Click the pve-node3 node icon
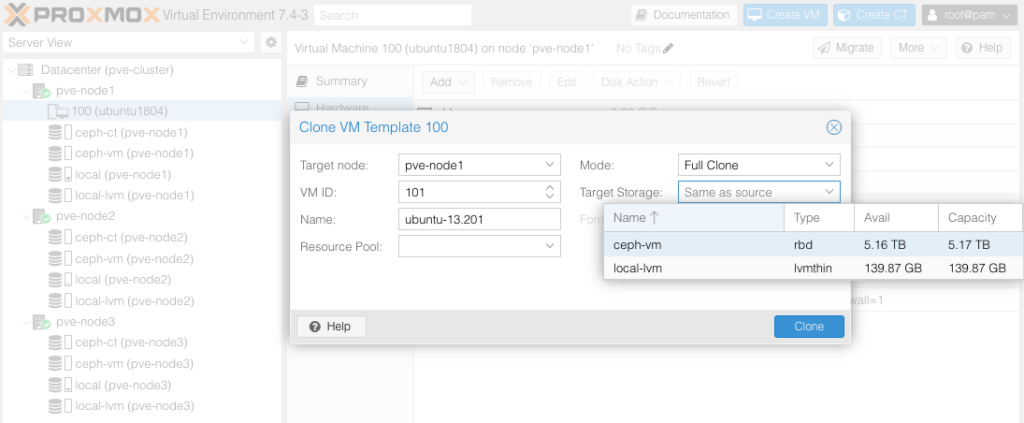The height and width of the screenshot is (423, 1024). point(42,322)
